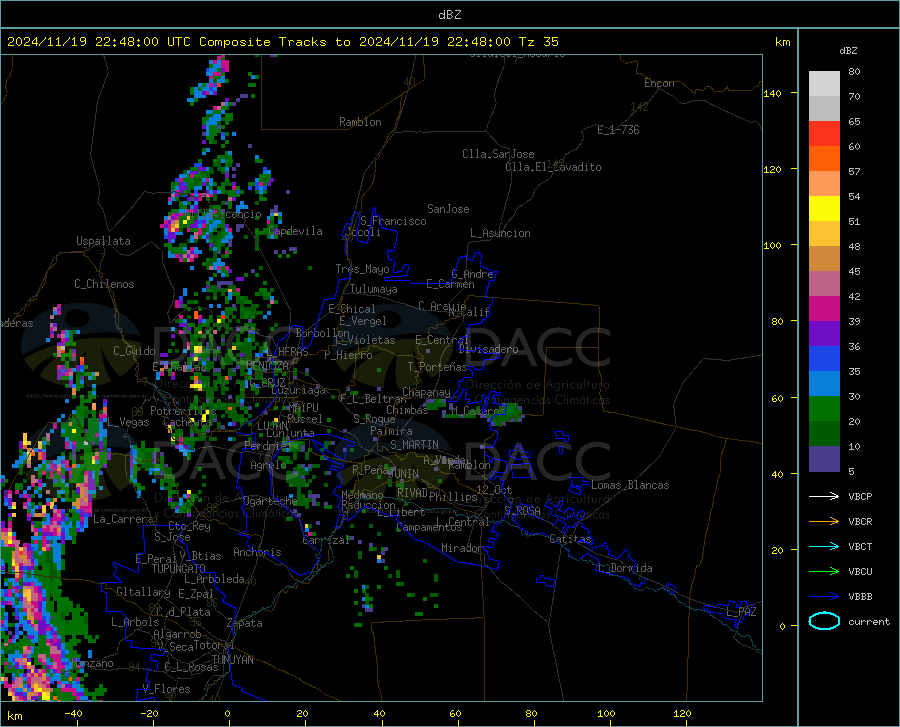The width and height of the screenshot is (900, 727).
Task: Click the 'L_PAZ' map label
Action: [741, 612]
